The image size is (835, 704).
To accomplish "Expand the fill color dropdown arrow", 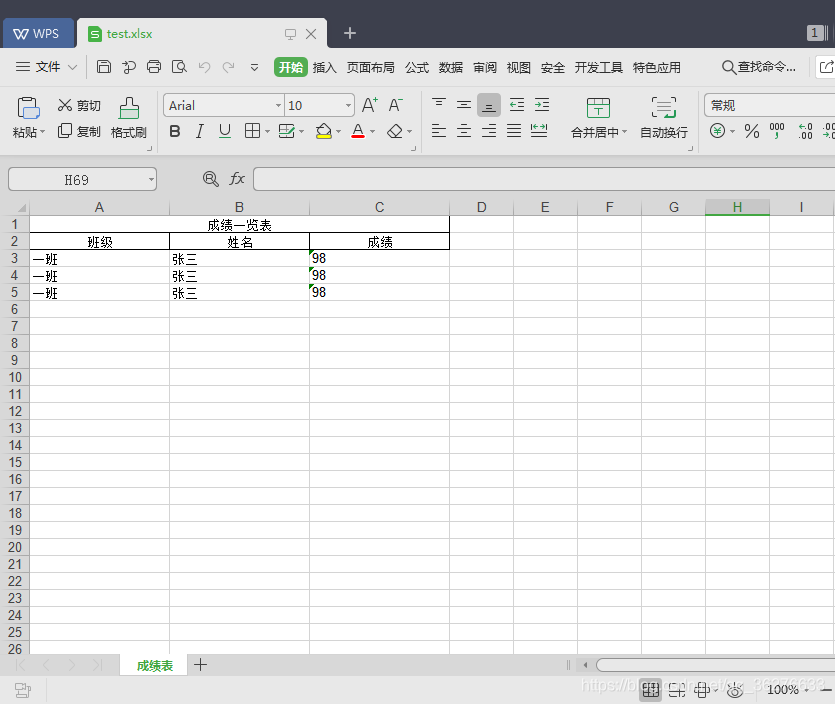I will (x=337, y=131).
